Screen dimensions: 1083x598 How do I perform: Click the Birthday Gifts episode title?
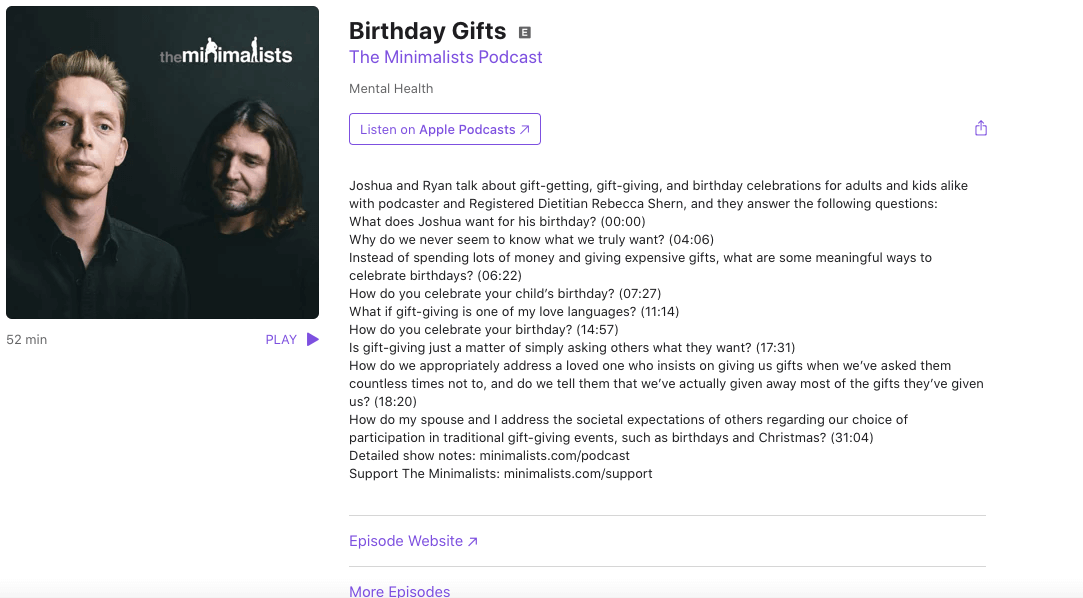[427, 31]
